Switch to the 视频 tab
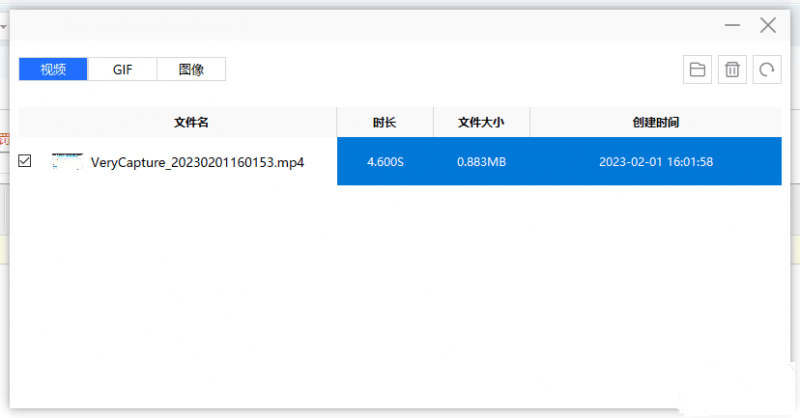Image resolution: width=800 pixels, height=418 pixels. 53,69
